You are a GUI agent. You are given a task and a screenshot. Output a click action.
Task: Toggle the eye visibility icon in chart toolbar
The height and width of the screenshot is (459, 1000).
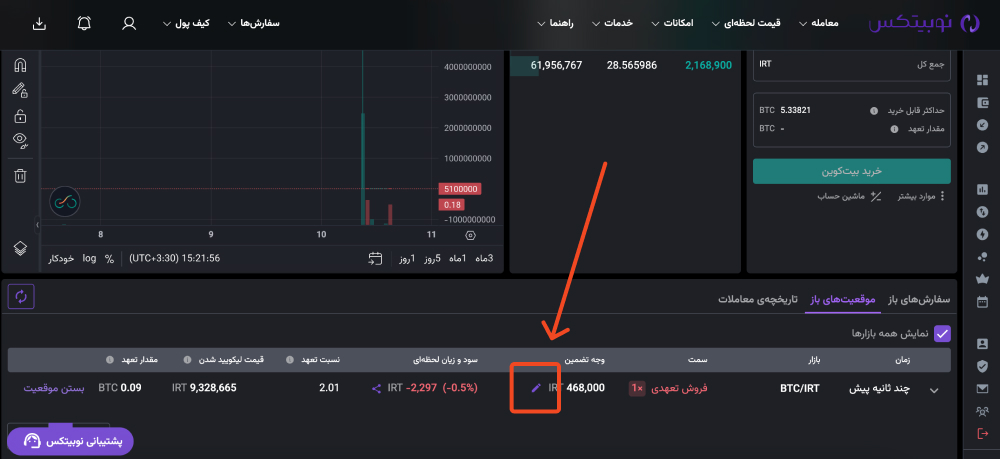20,140
